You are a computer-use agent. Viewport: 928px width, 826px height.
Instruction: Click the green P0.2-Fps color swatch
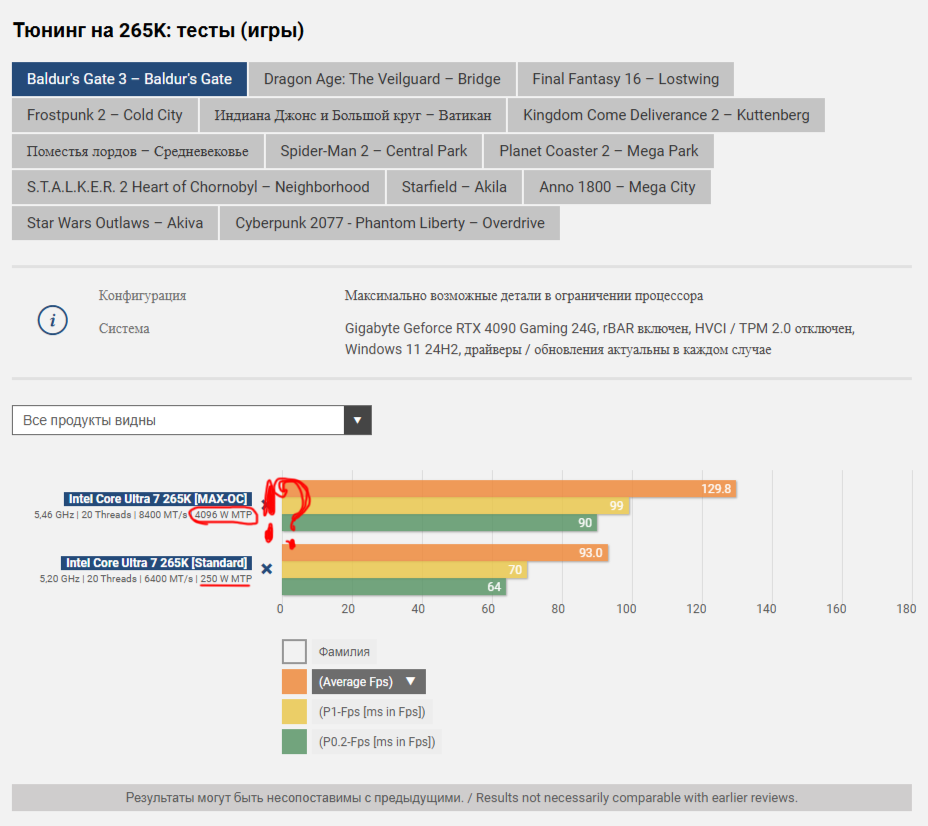tap(294, 742)
